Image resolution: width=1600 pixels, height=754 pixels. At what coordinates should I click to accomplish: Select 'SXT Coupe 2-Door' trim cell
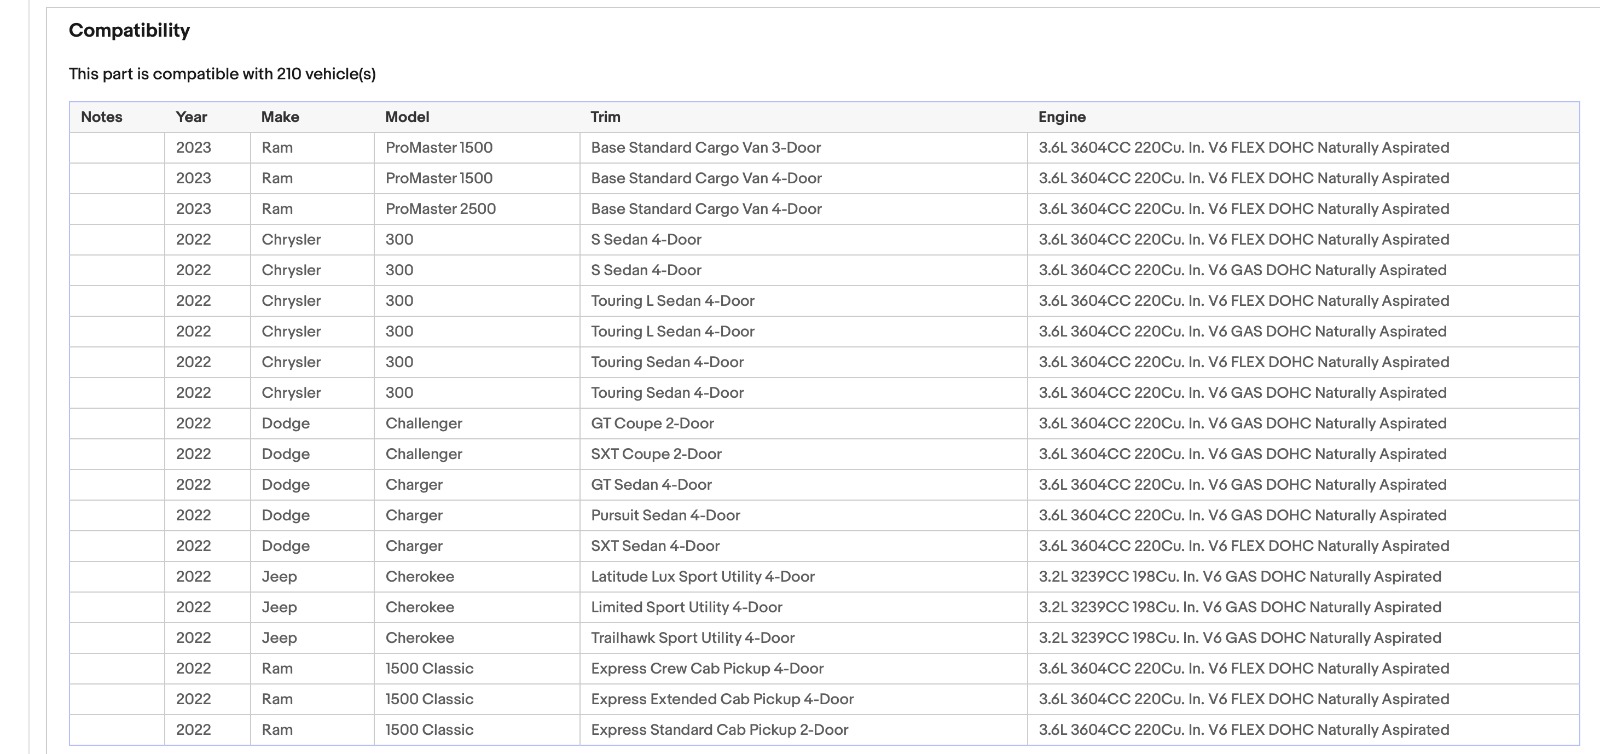803,454
